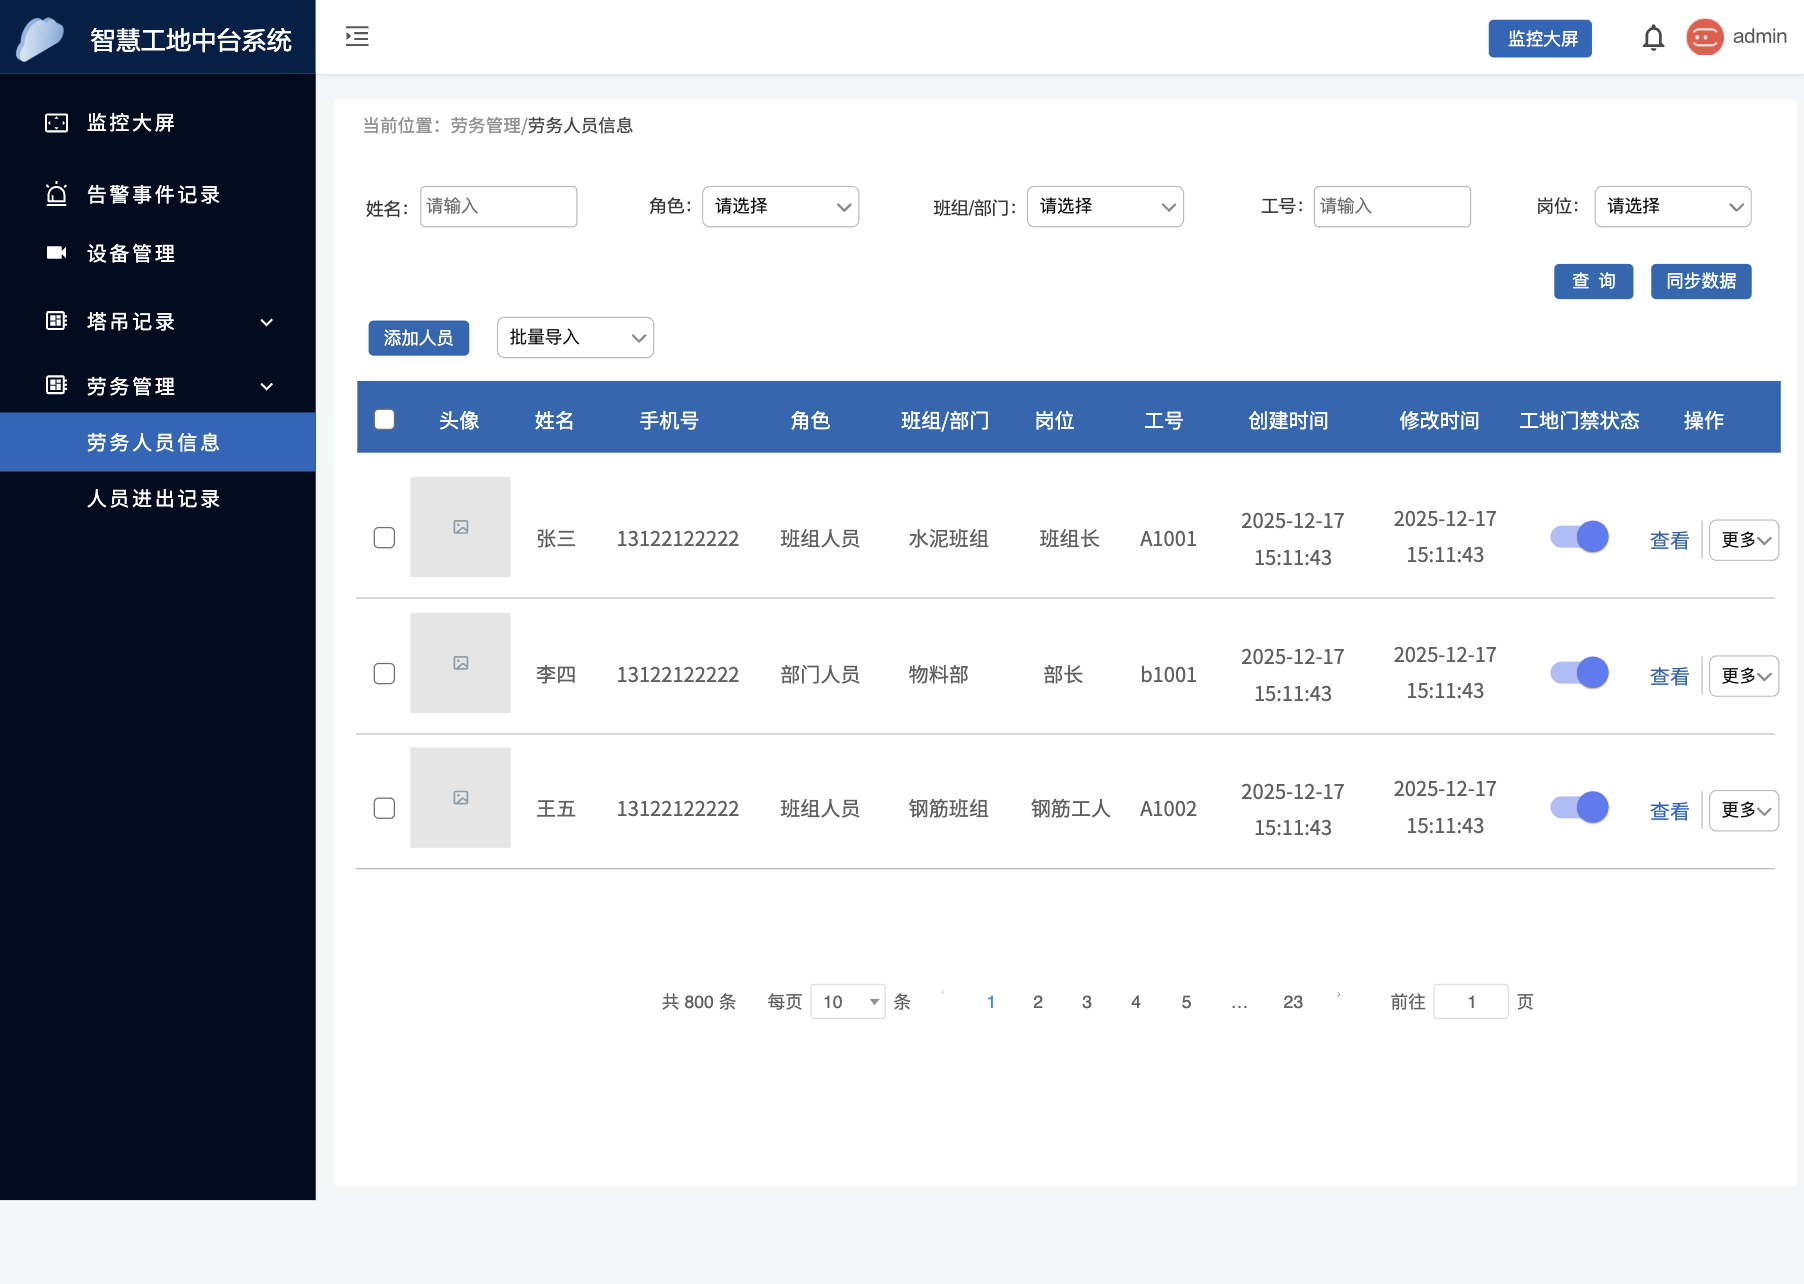Click 张三's avatar placeholder image

click(x=460, y=527)
